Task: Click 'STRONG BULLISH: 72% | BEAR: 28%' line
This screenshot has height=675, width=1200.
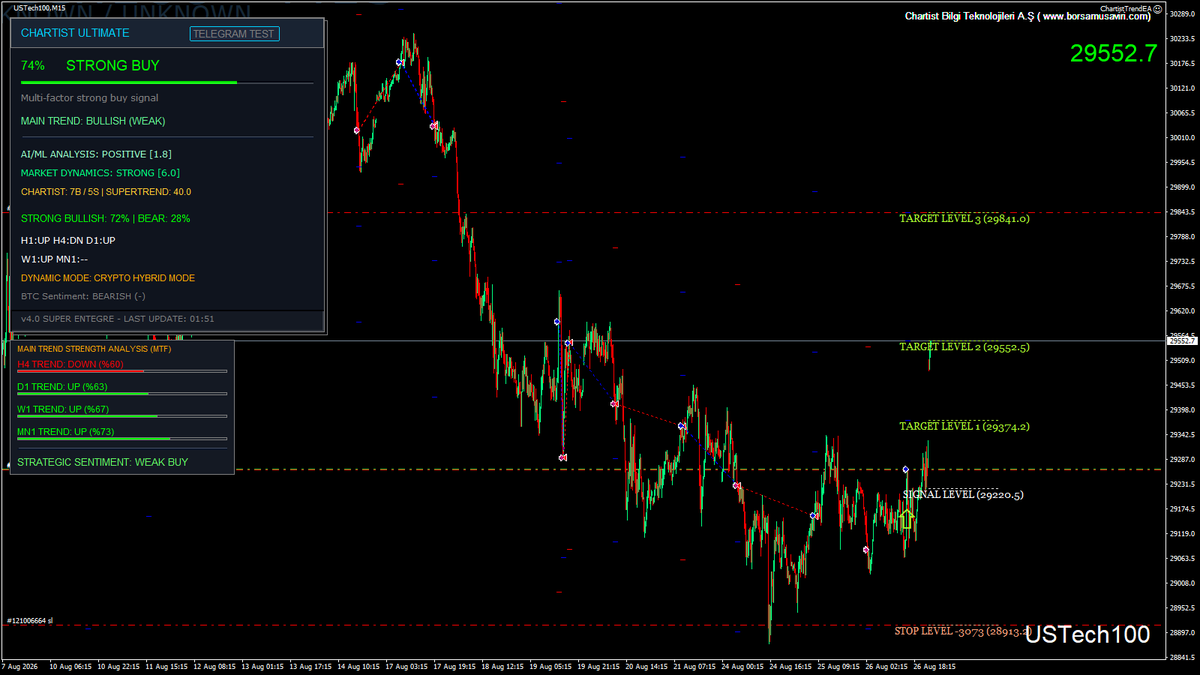Action: (x=106, y=218)
